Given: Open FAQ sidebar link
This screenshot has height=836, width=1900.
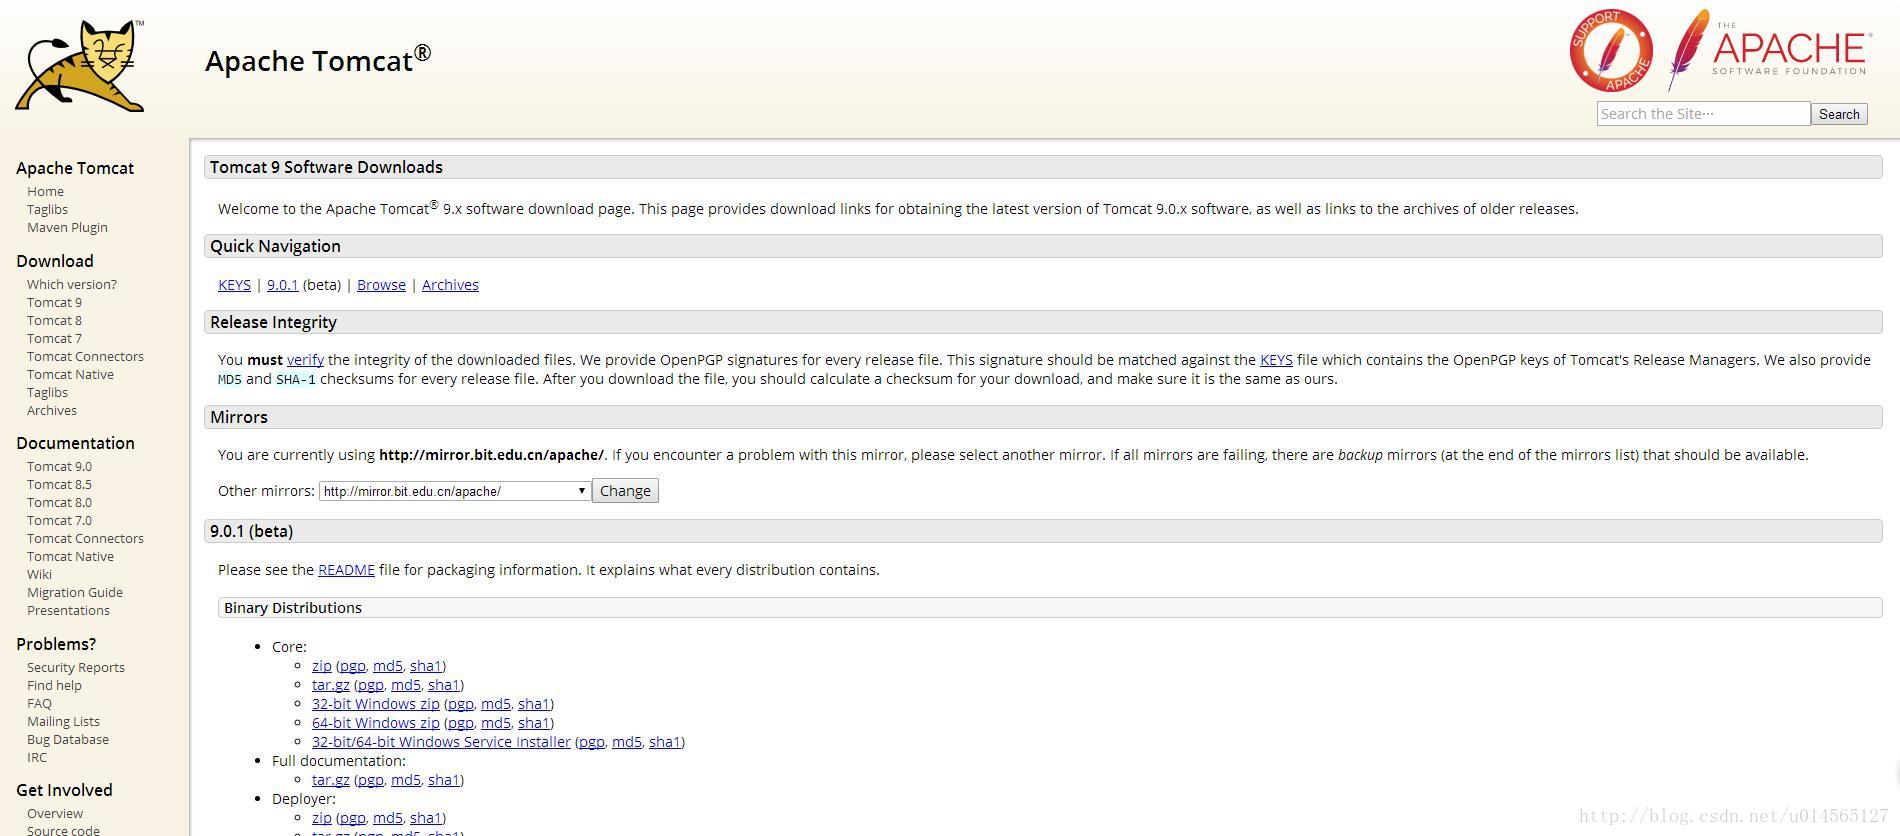Looking at the screenshot, I should click(x=39, y=704).
